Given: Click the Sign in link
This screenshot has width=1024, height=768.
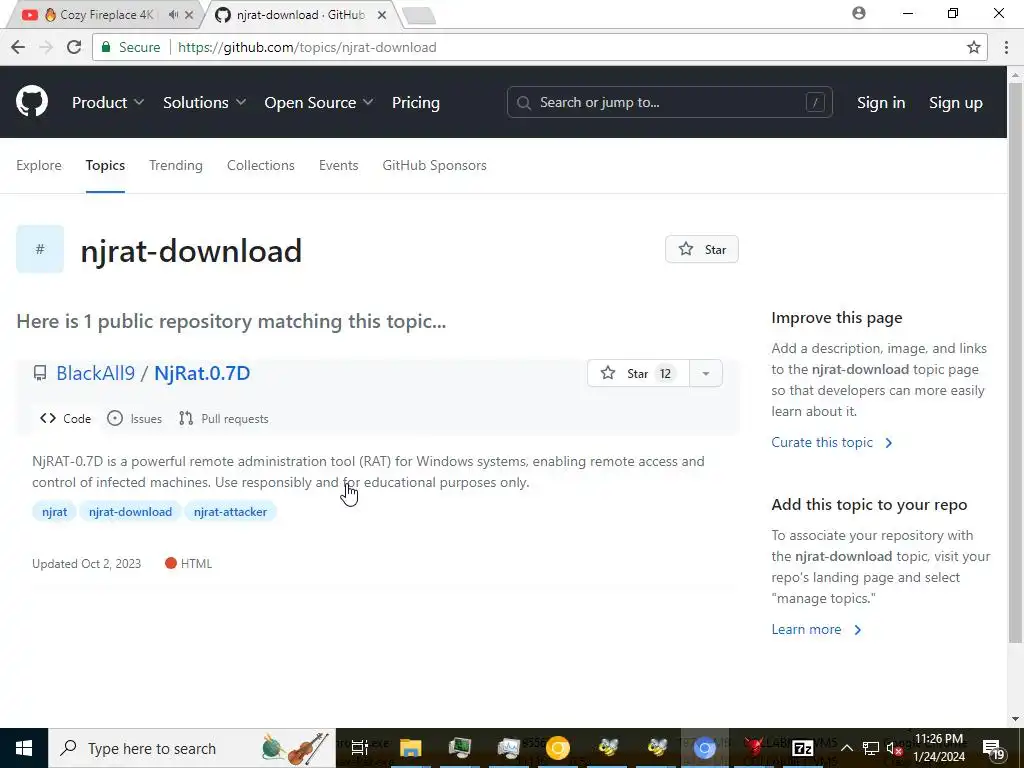Looking at the screenshot, I should [881, 103].
